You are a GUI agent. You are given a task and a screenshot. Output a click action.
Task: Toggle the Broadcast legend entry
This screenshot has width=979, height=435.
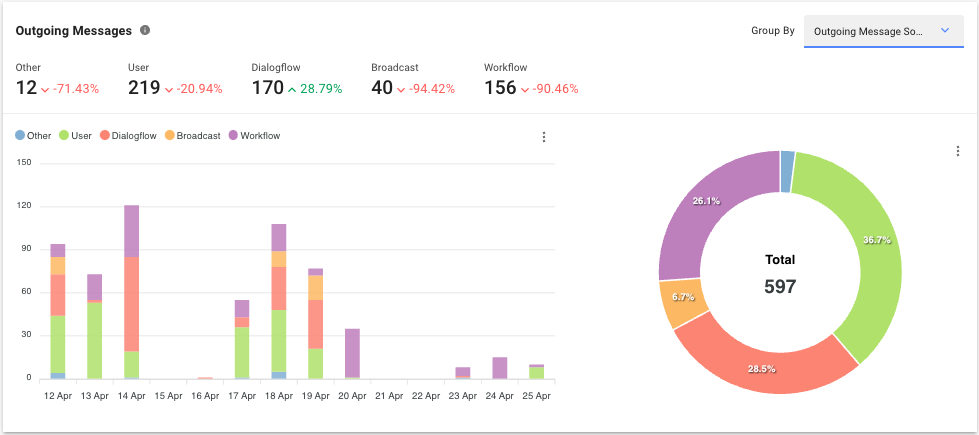coord(192,136)
